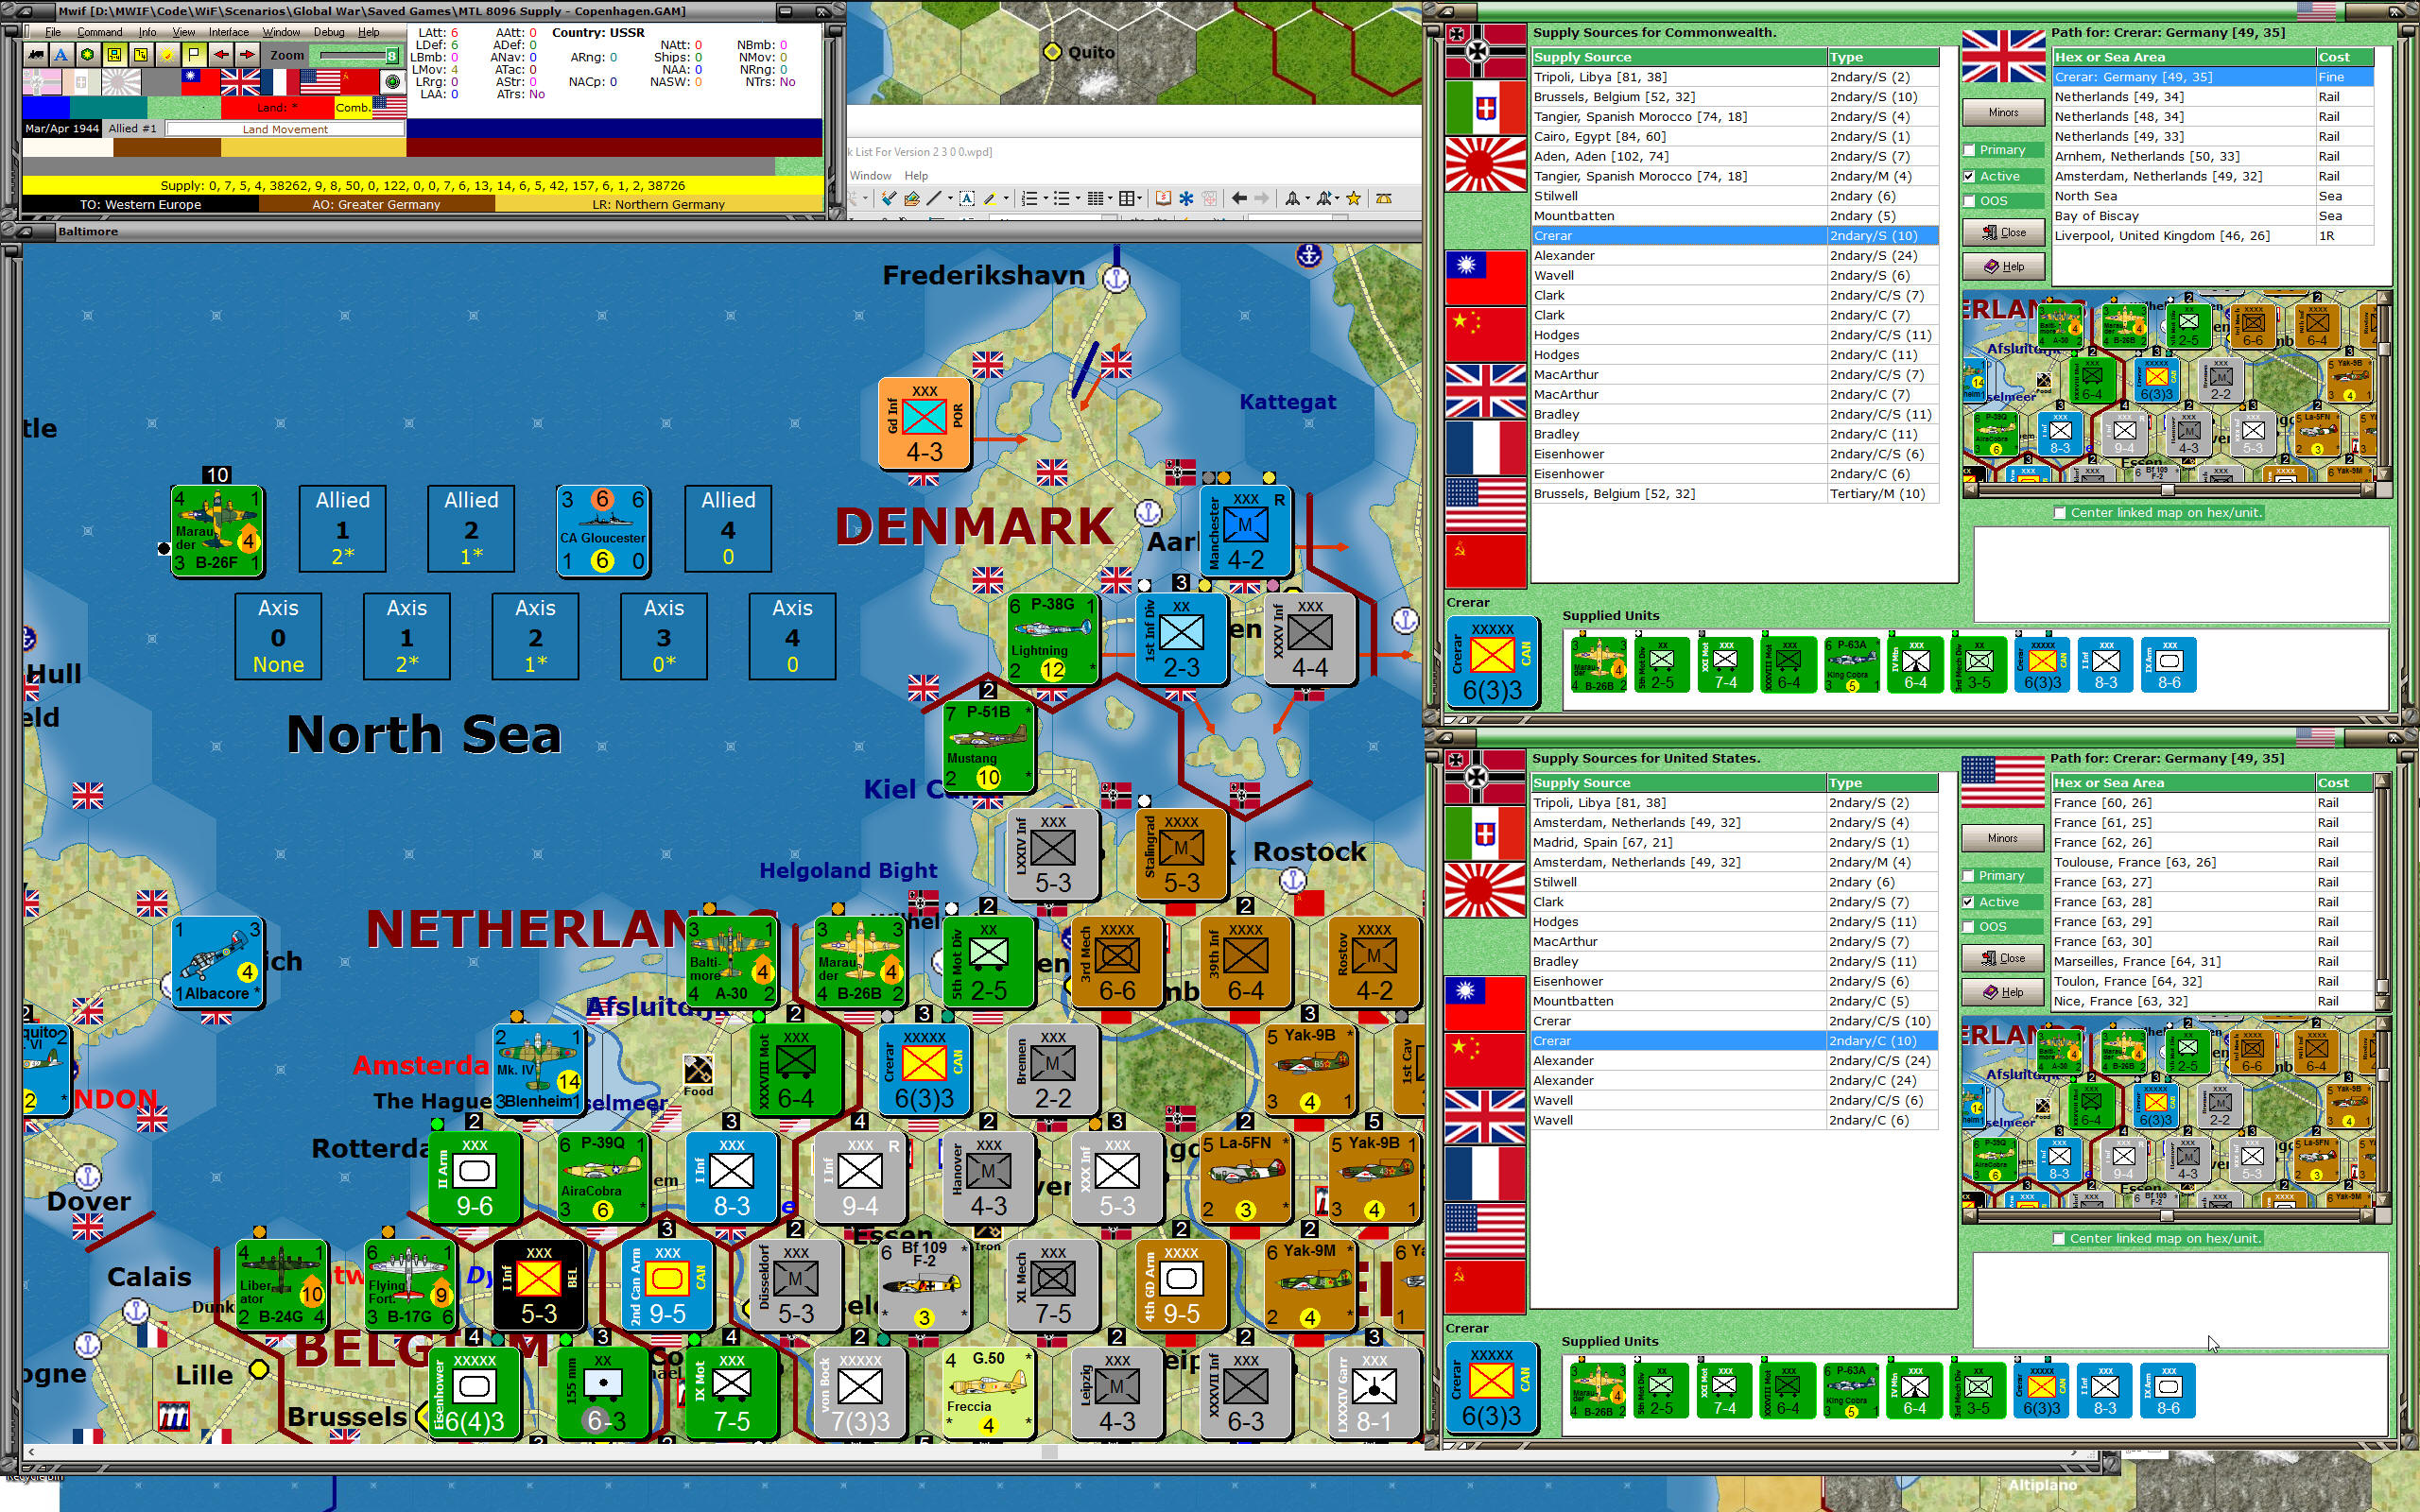
Task: Toggle Active checkbox in Commonwealth supply window
Action: (x=1969, y=176)
